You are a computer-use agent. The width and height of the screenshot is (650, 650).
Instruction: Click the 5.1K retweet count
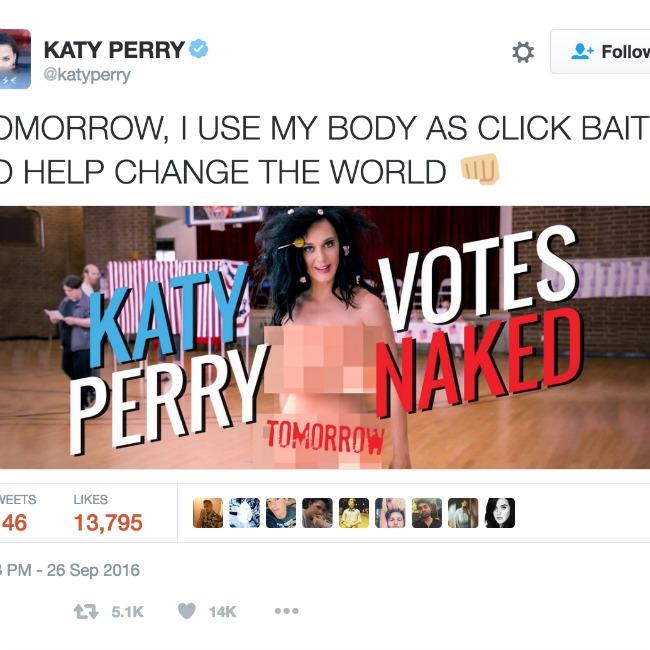click(x=127, y=612)
